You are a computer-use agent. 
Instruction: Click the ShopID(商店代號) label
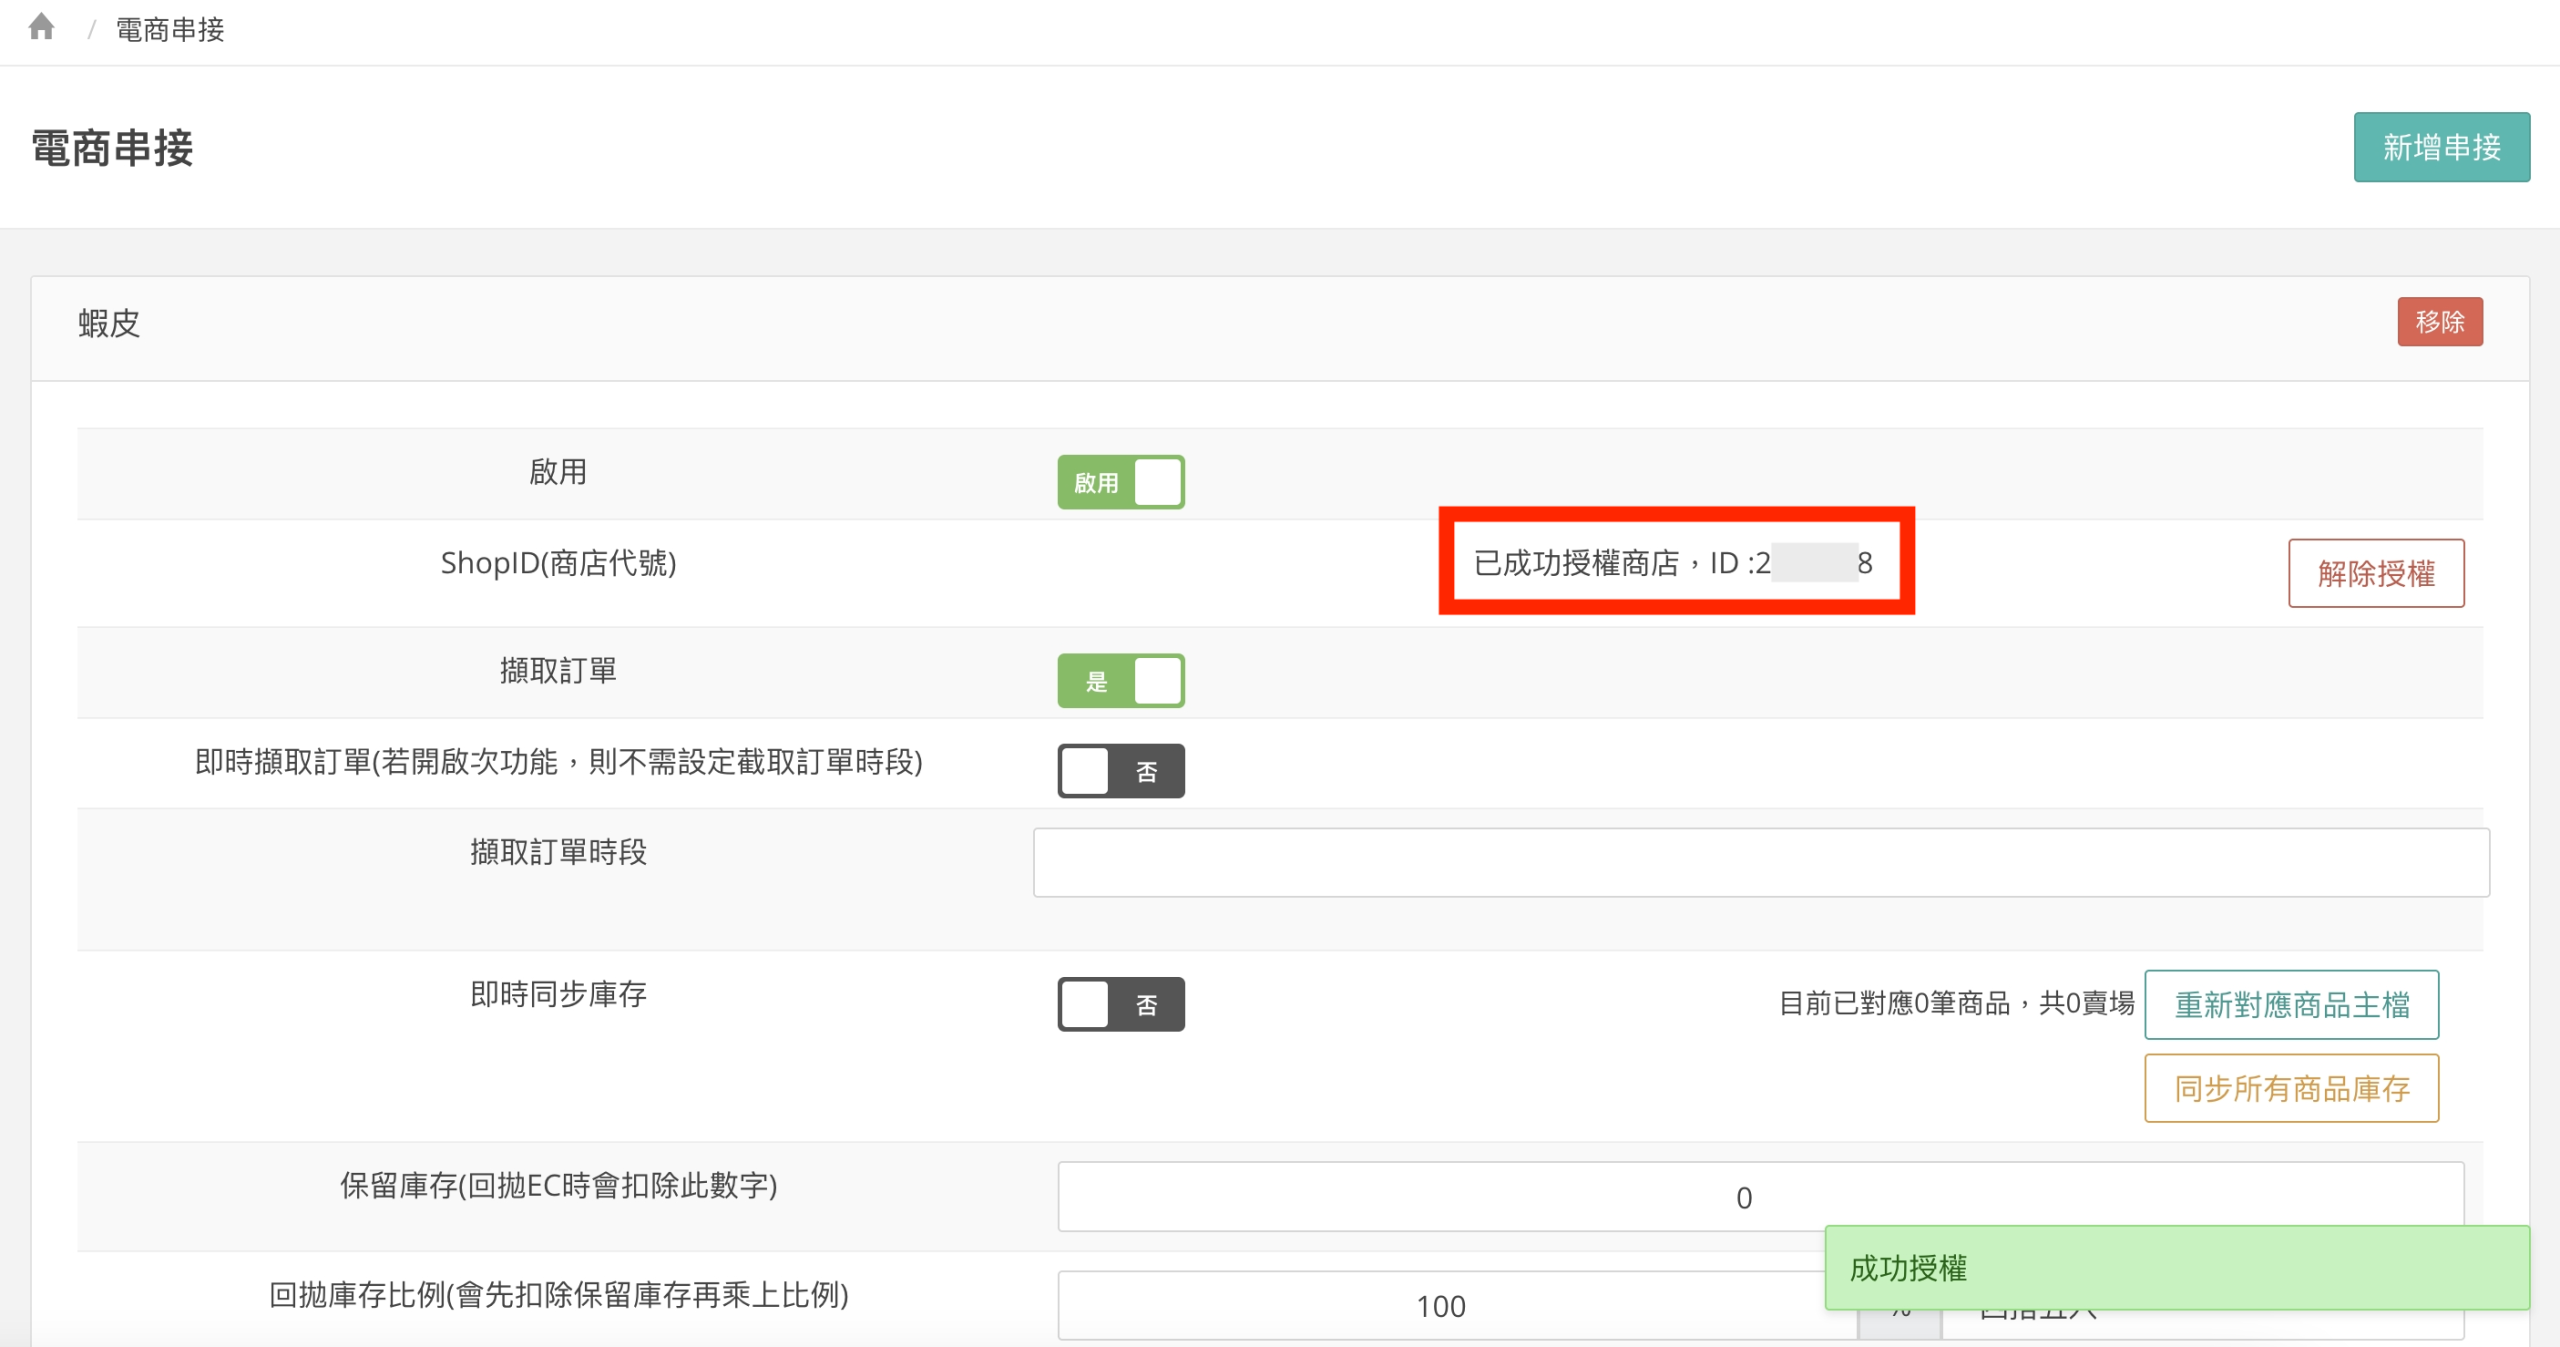pyautogui.click(x=558, y=563)
